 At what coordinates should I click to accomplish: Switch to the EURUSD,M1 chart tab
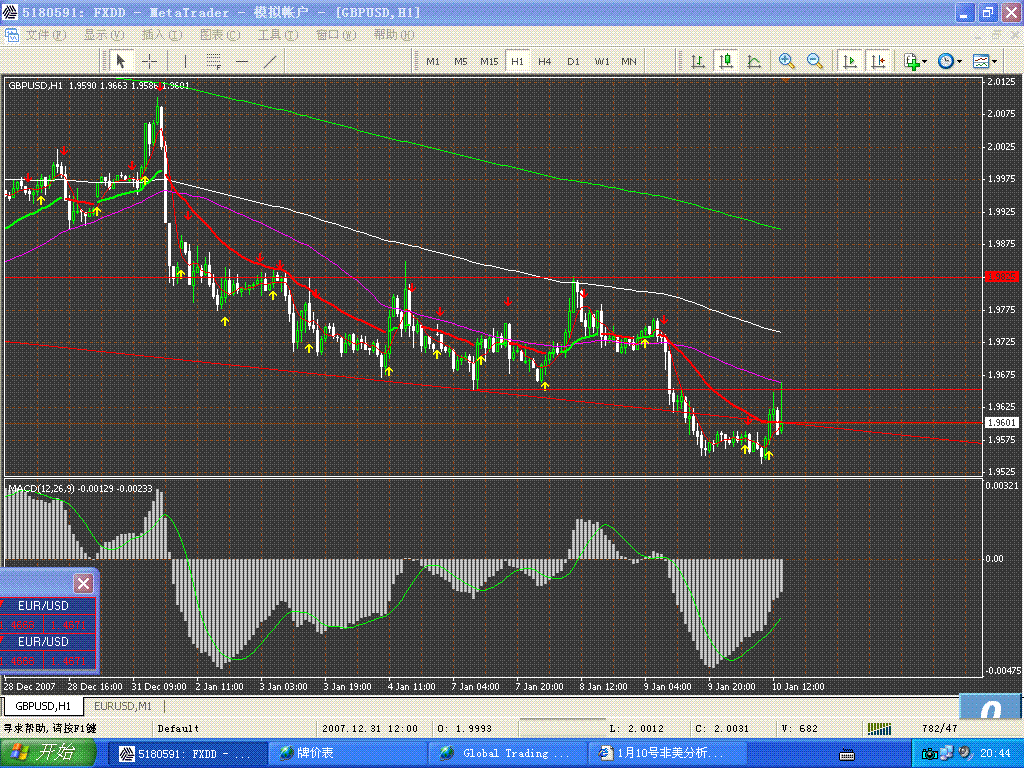click(123, 706)
